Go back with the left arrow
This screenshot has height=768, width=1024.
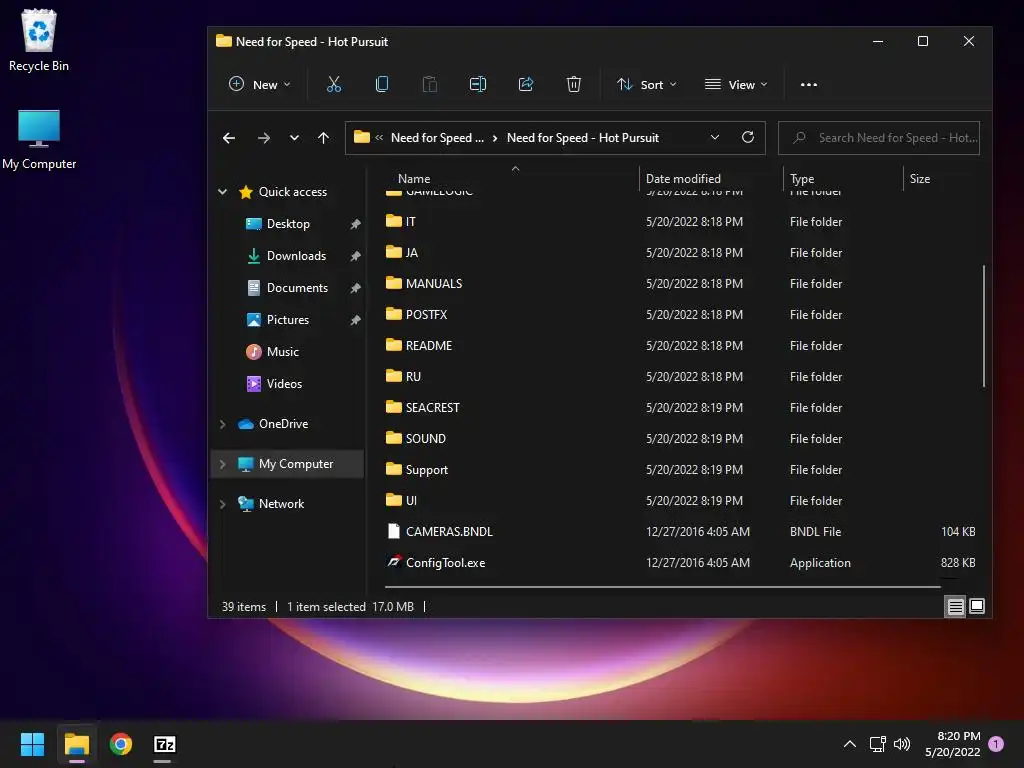[x=229, y=138]
